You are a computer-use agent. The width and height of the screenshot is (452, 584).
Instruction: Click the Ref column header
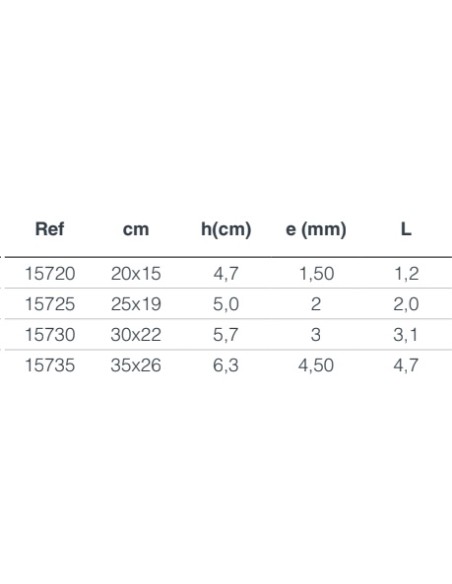pyautogui.click(x=50, y=229)
